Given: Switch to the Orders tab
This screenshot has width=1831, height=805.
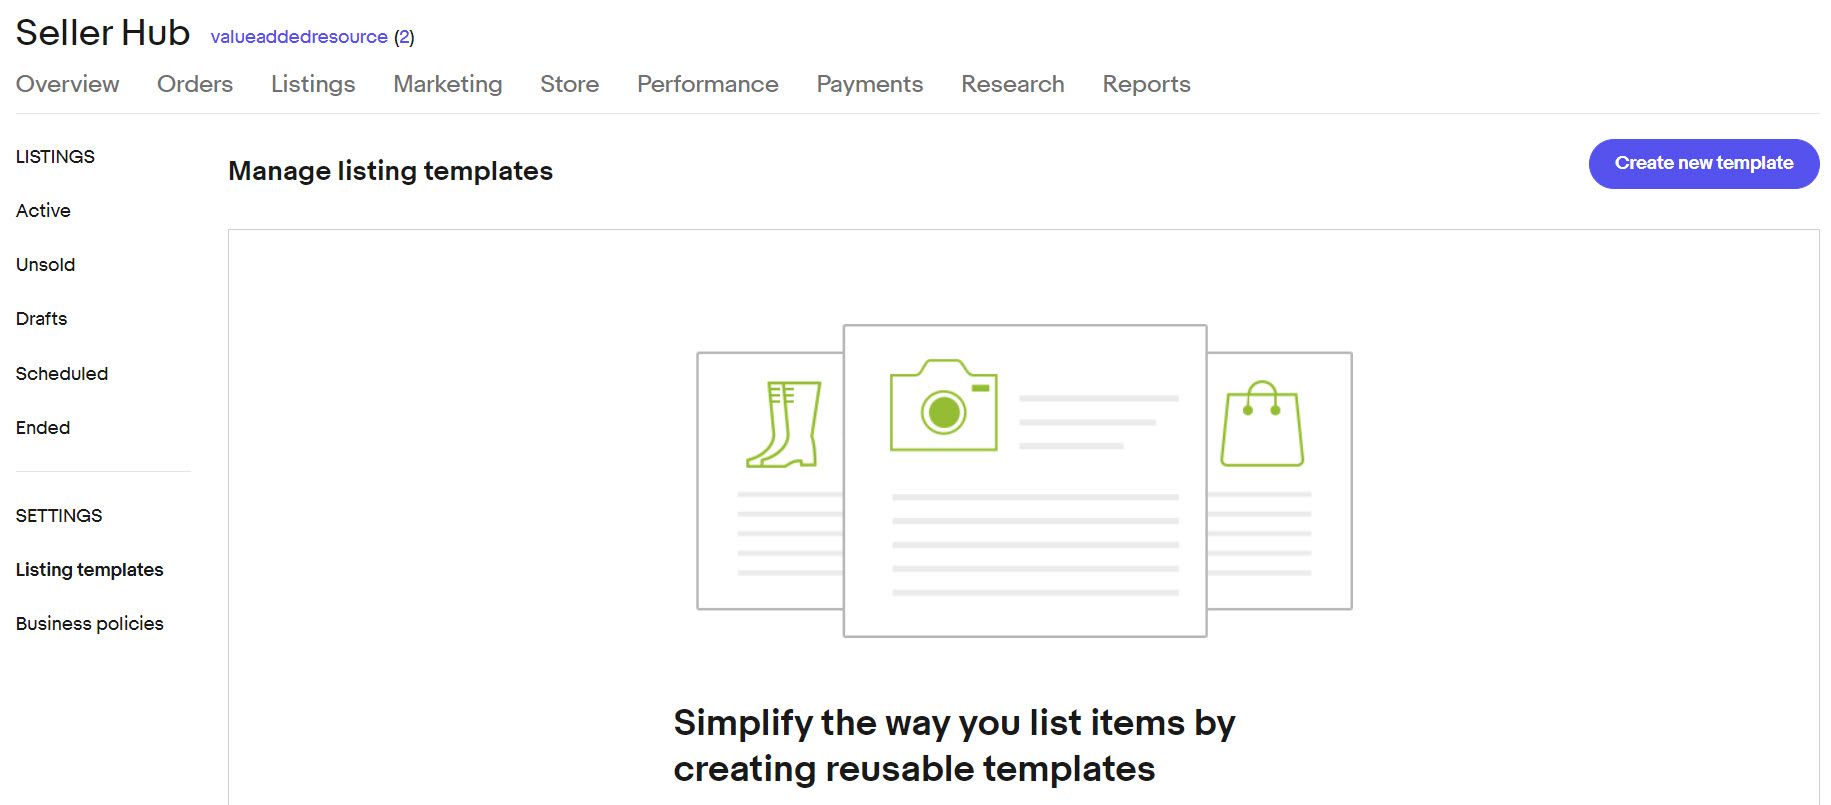Looking at the screenshot, I should tap(195, 84).
